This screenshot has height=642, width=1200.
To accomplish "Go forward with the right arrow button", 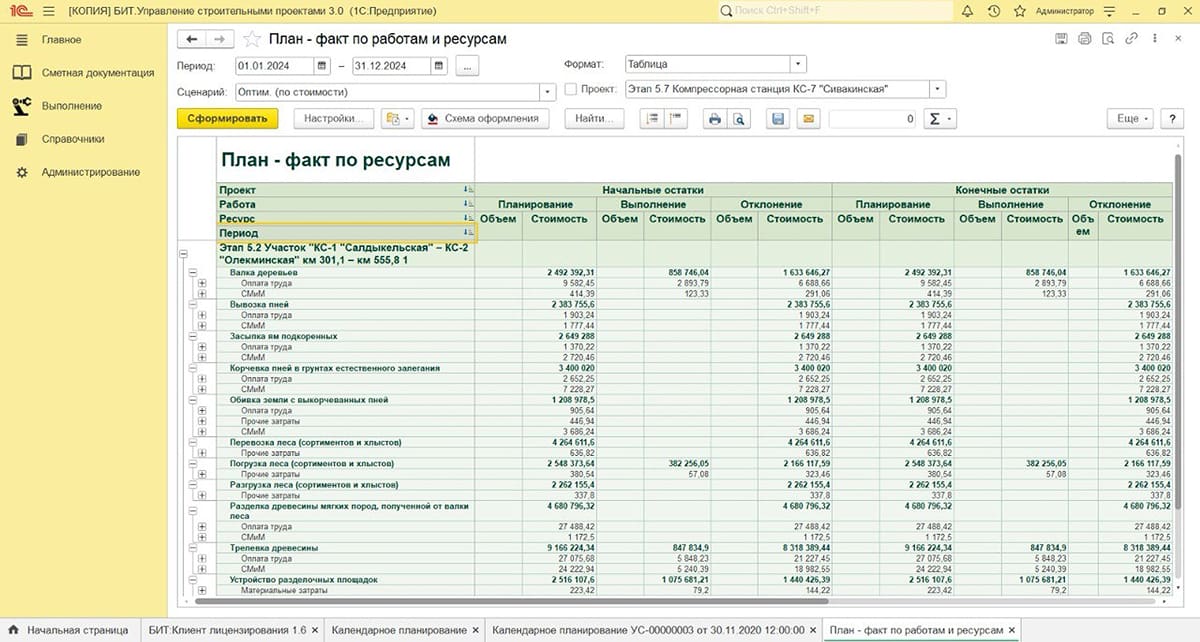I will (x=220, y=39).
